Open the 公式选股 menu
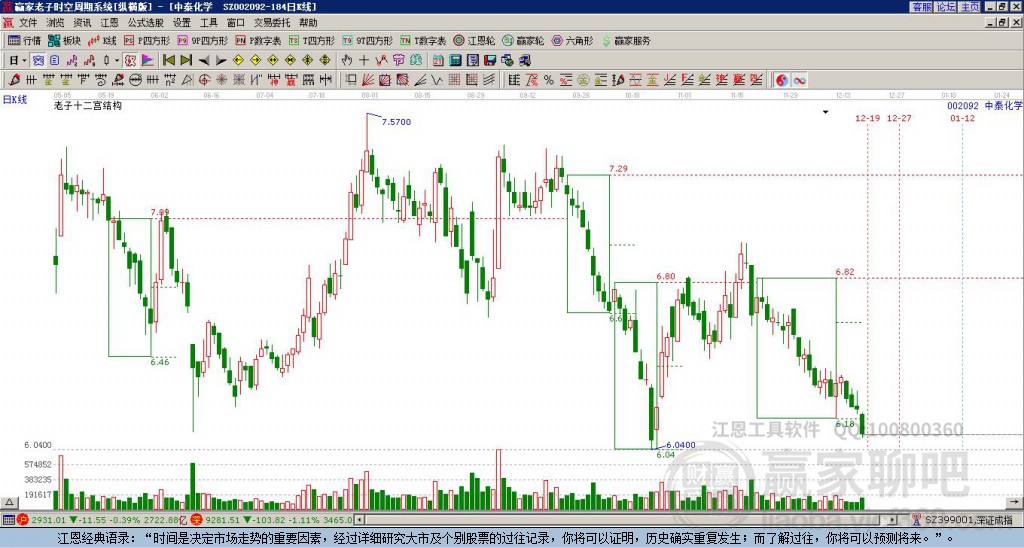The width and height of the screenshot is (1024, 548). coord(146,23)
